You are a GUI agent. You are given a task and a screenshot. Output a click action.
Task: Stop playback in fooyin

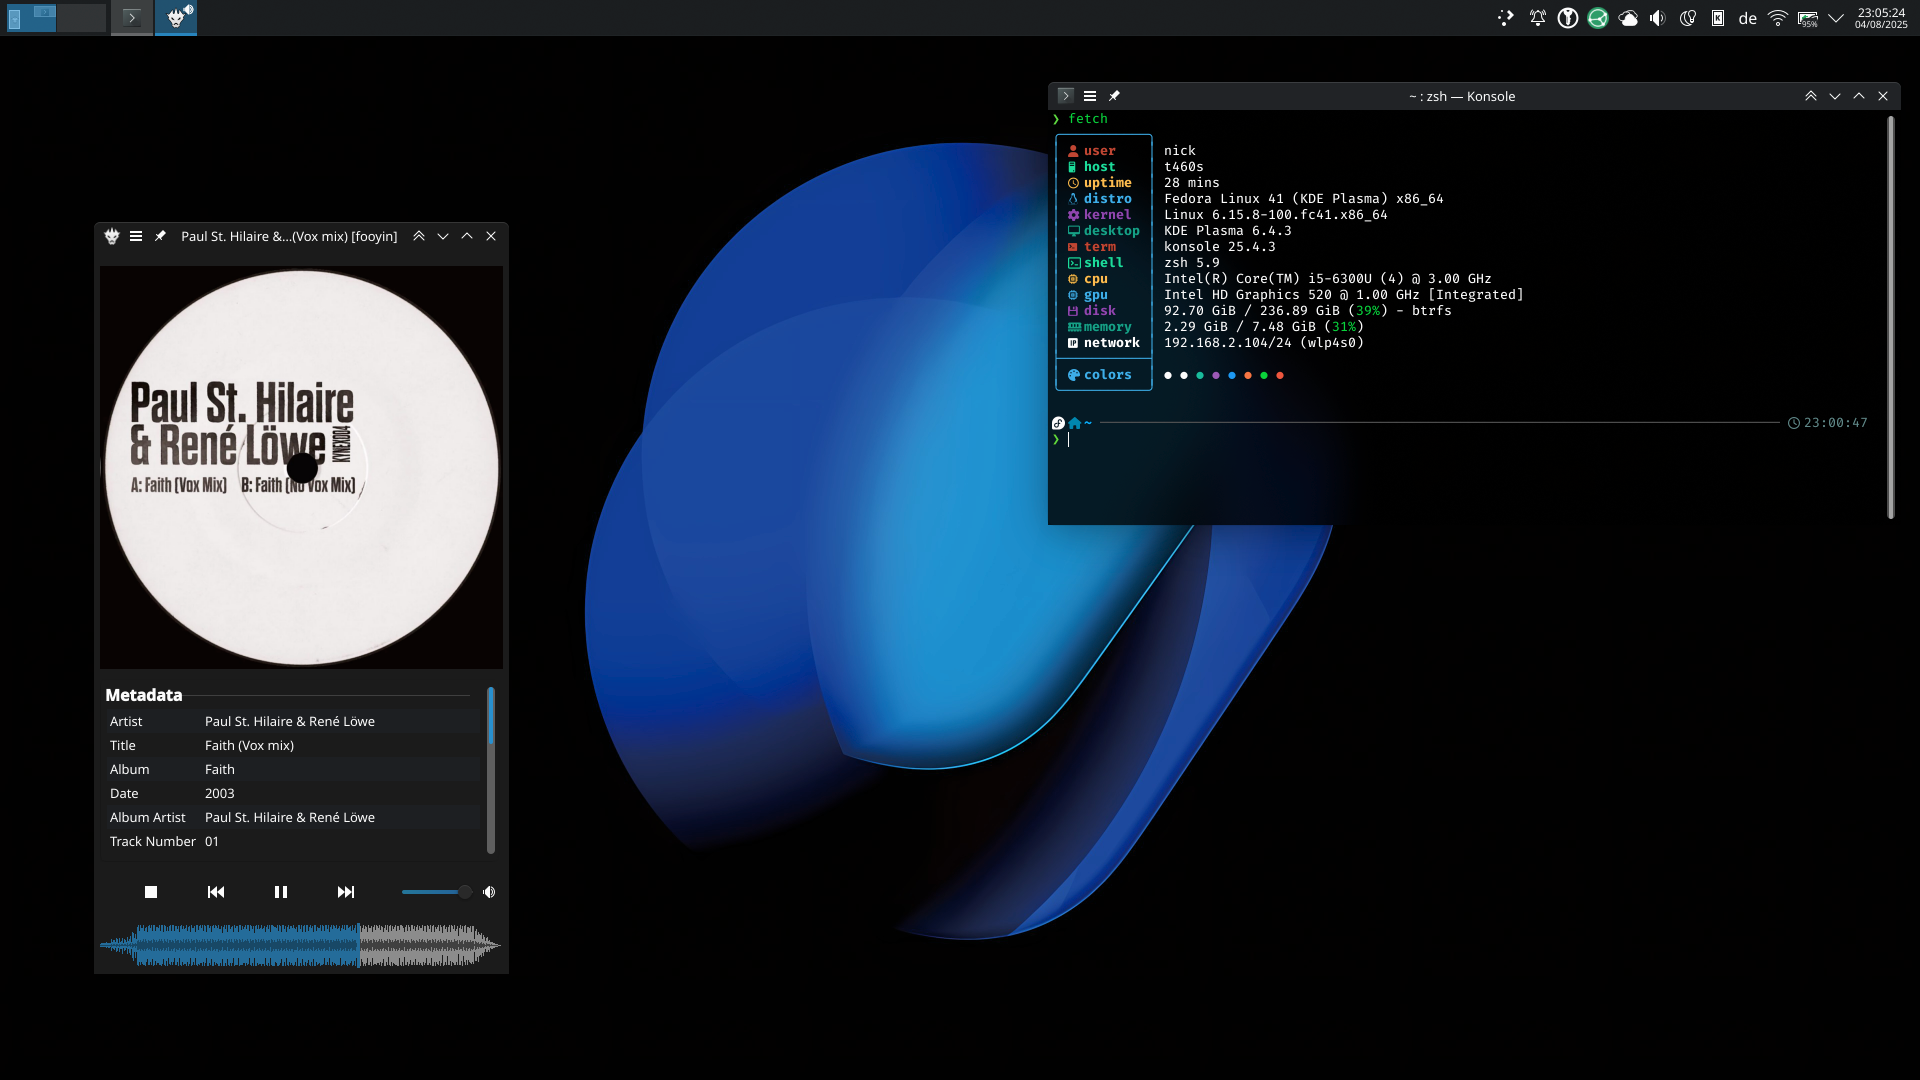tap(151, 892)
